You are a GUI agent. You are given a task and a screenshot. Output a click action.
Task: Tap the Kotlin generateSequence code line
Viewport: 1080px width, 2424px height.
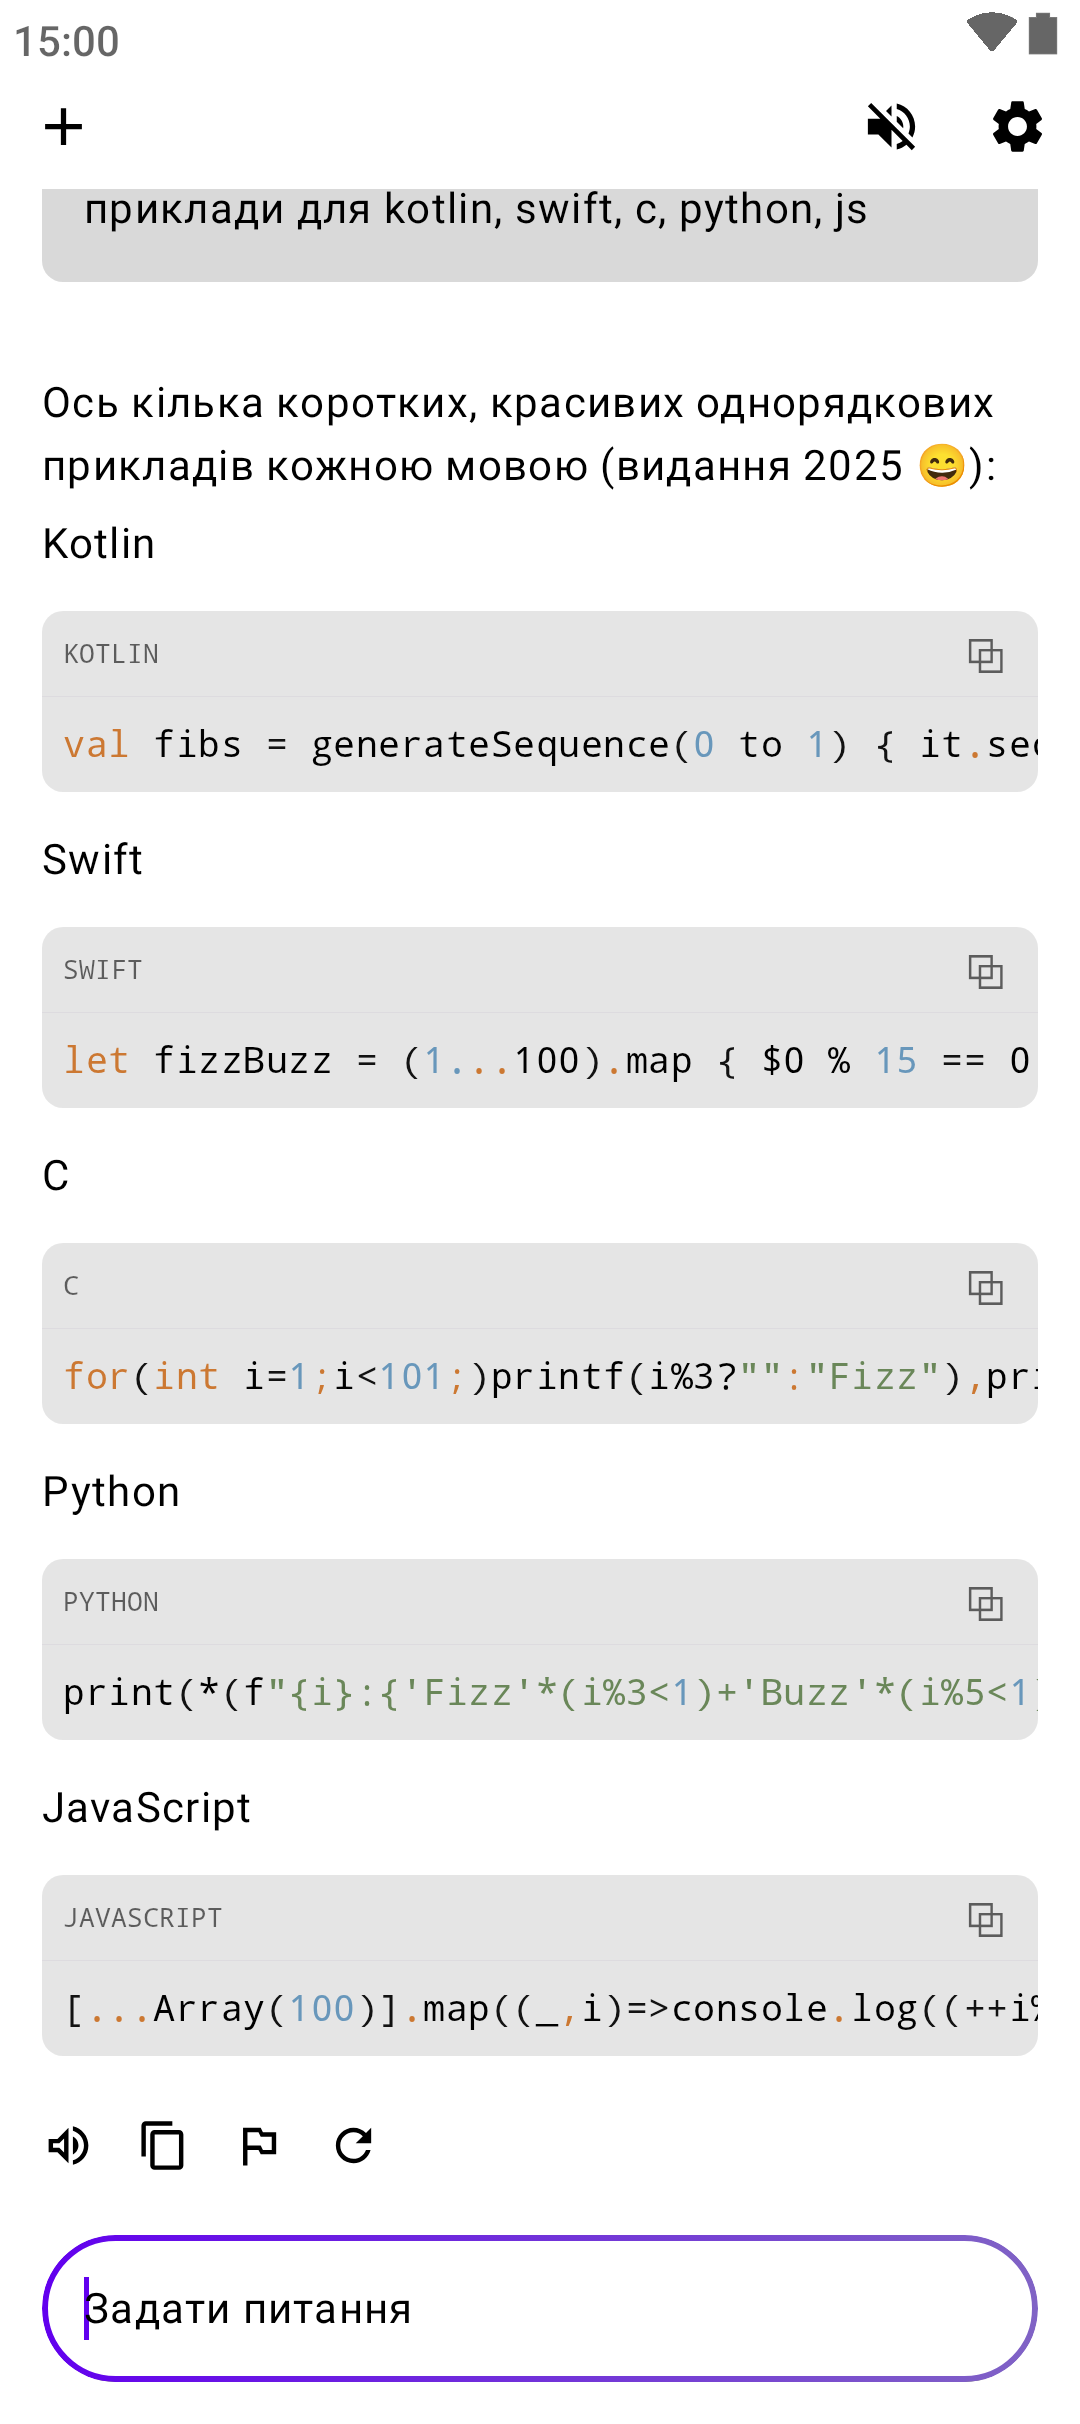point(540,745)
